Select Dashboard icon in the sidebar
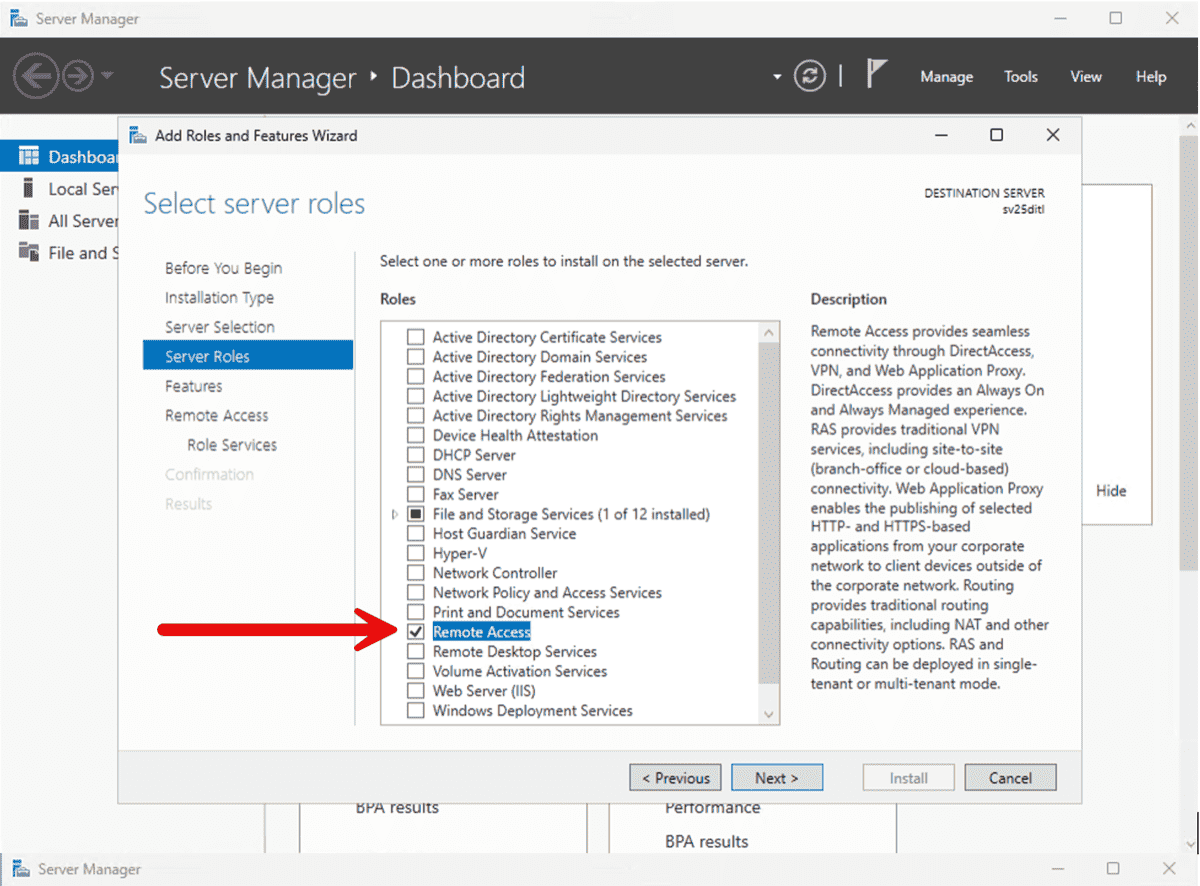The height and width of the screenshot is (886, 1200). [x=29, y=157]
